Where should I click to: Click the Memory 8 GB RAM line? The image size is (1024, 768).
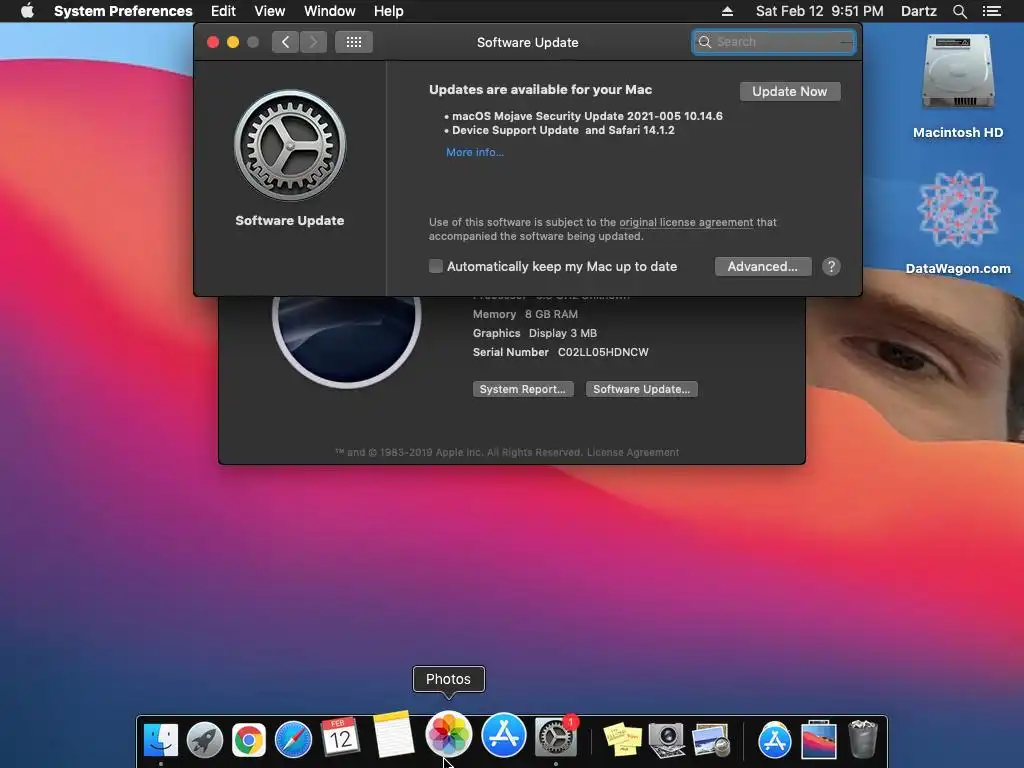pyautogui.click(x=525, y=314)
